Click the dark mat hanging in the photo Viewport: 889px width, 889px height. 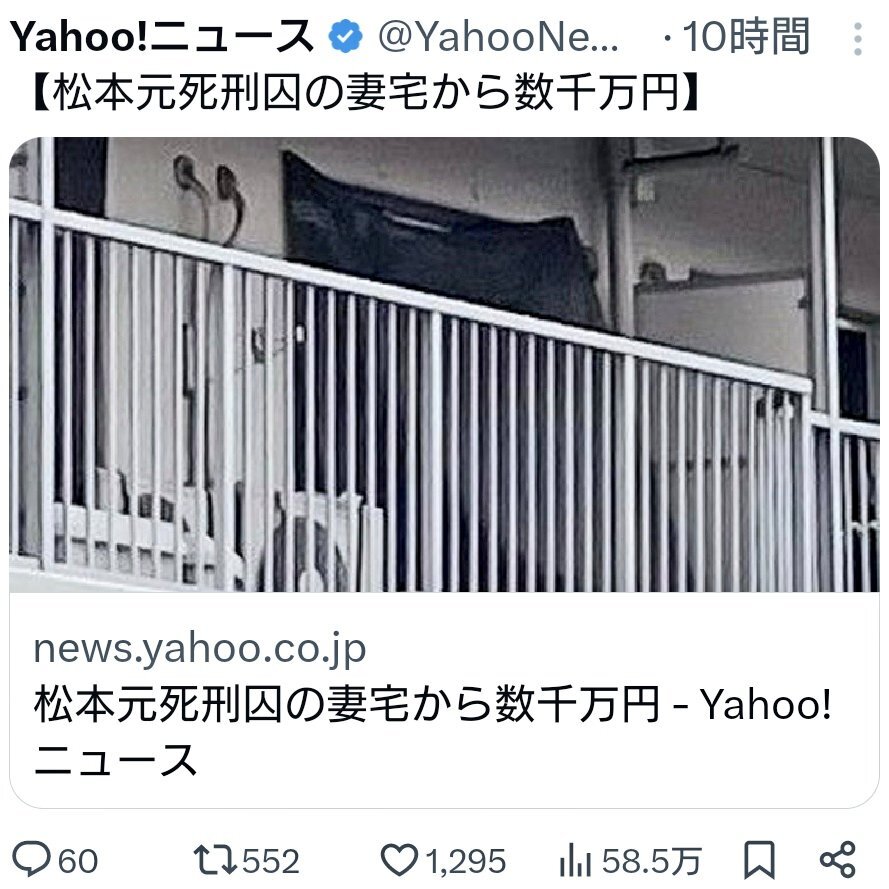(439, 238)
